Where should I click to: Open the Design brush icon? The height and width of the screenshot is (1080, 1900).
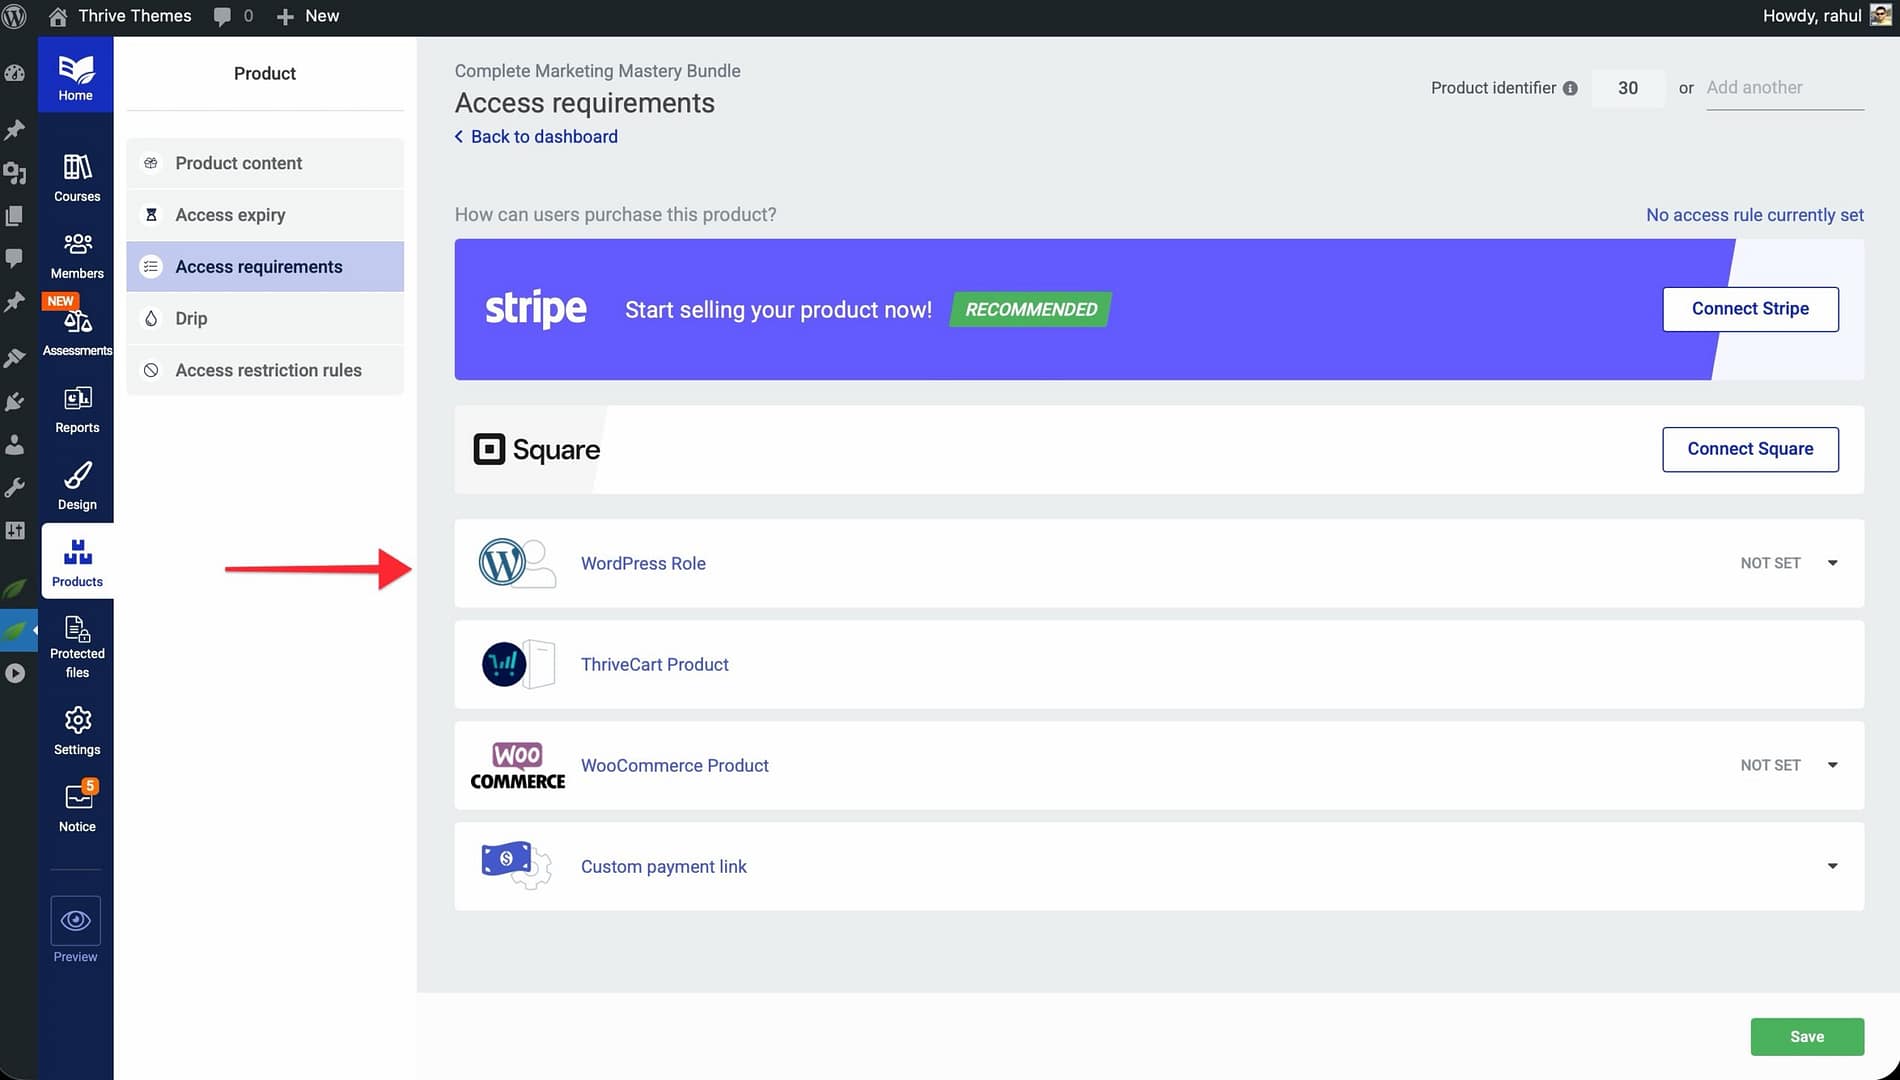(77, 477)
